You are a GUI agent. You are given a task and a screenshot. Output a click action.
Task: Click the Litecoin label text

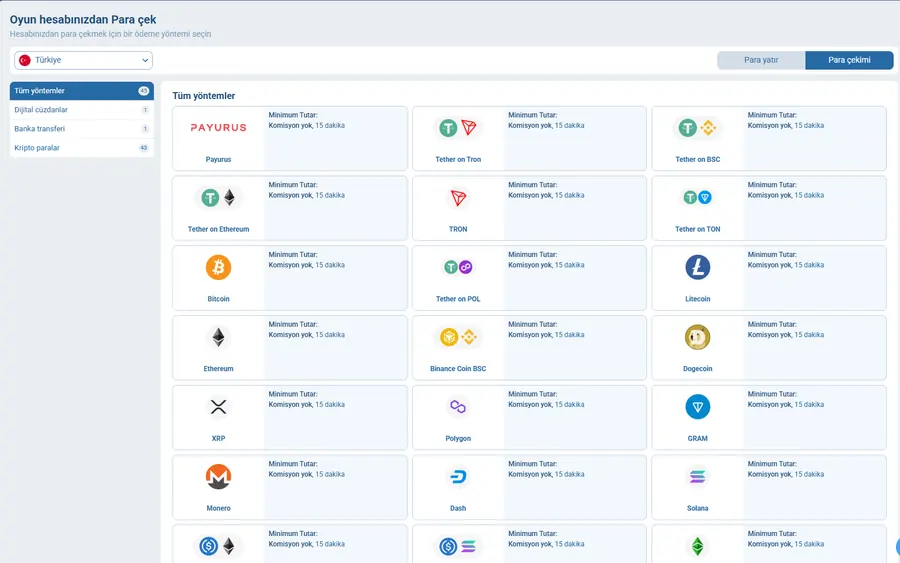[697, 299]
